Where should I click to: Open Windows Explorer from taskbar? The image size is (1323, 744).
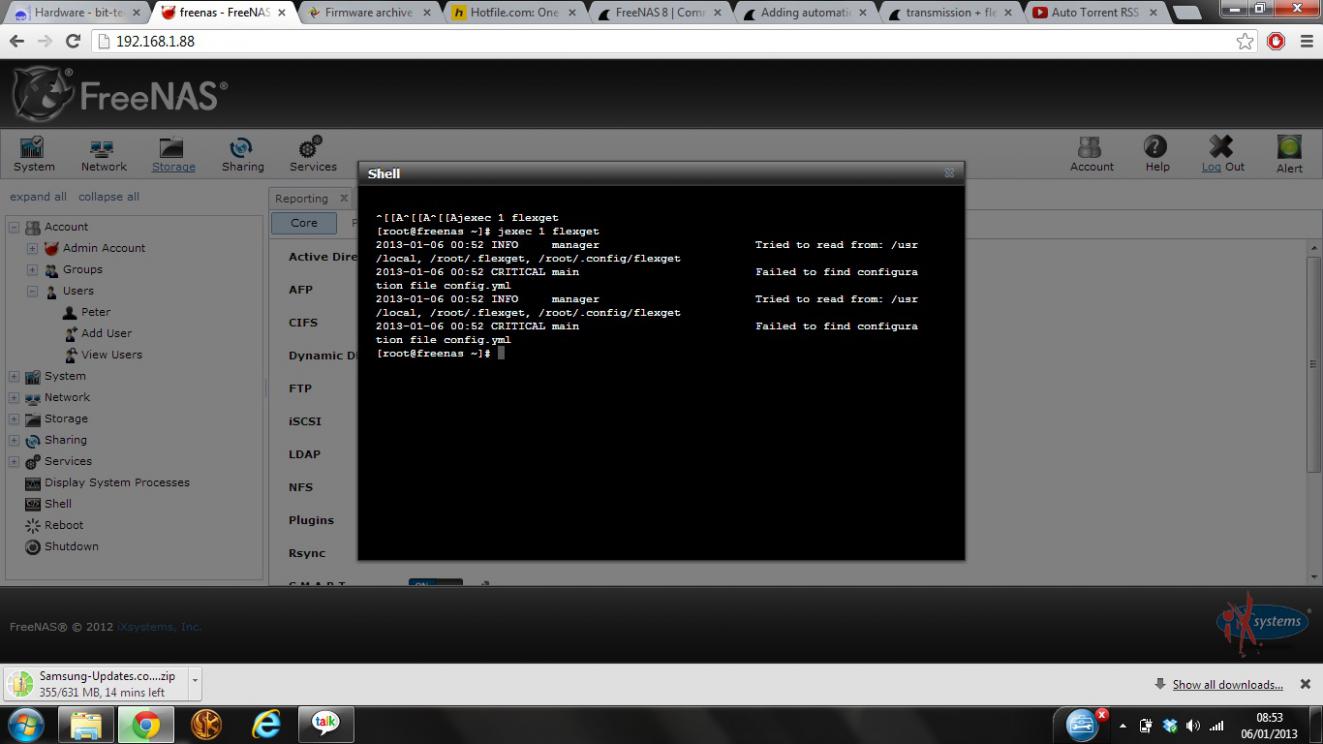pos(86,725)
